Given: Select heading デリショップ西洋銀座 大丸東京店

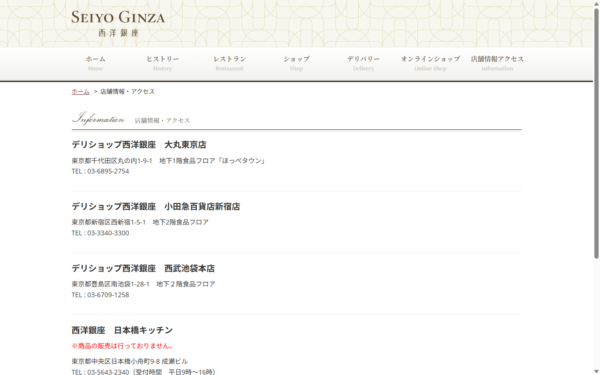Looking at the screenshot, I should (x=139, y=145).
